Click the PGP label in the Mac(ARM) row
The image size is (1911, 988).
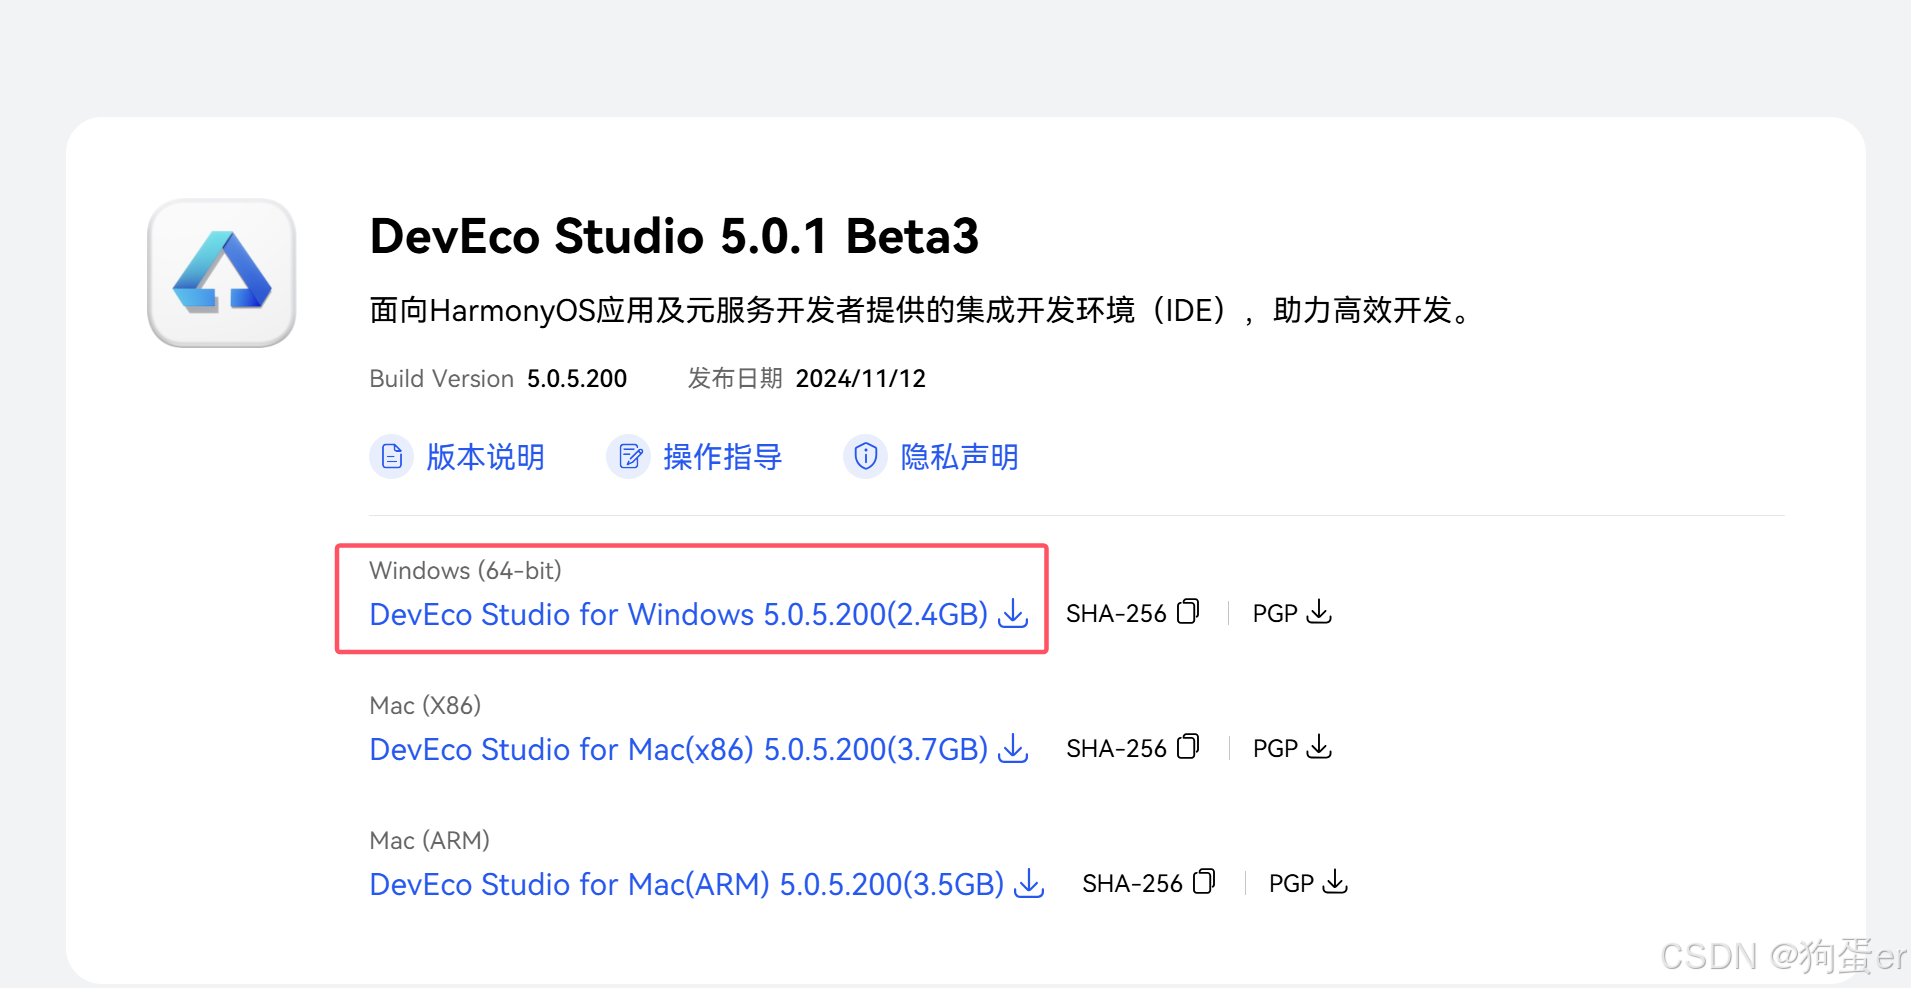[1291, 884]
